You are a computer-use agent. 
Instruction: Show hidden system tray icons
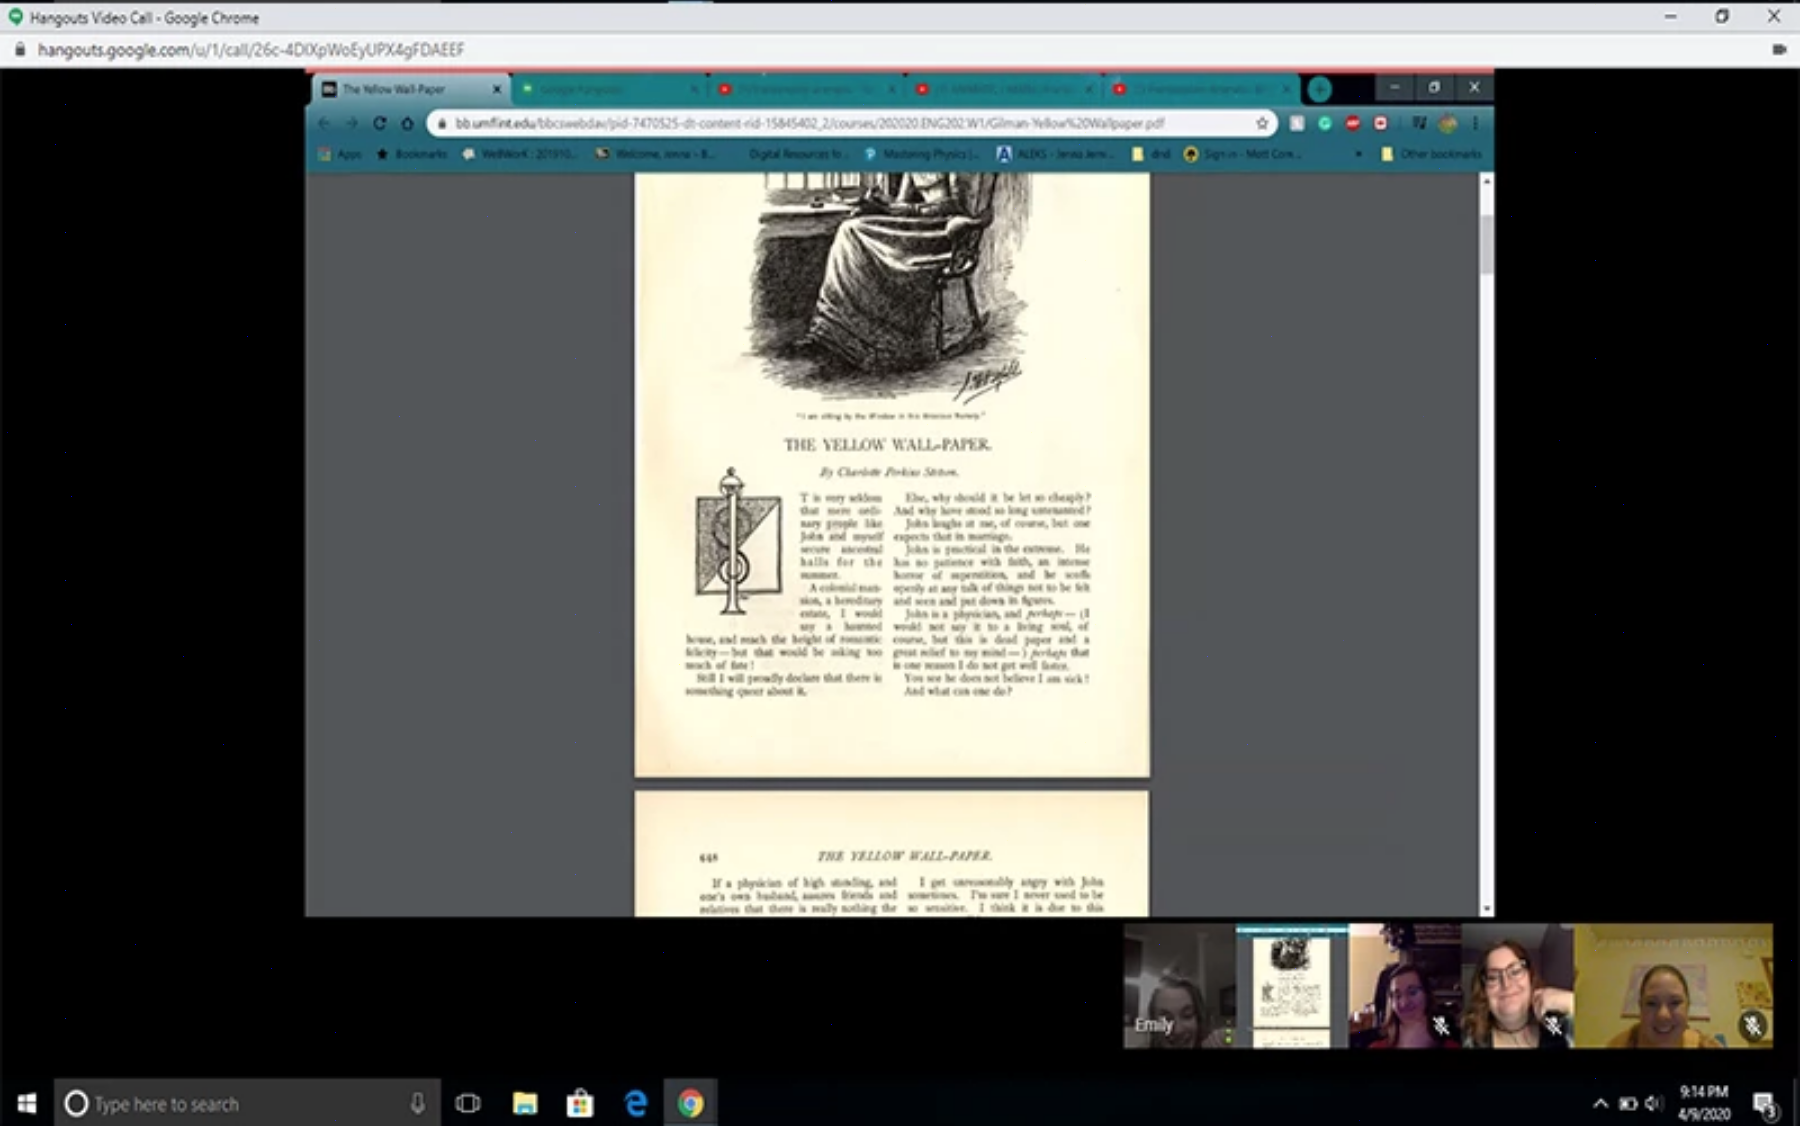point(1600,1103)
